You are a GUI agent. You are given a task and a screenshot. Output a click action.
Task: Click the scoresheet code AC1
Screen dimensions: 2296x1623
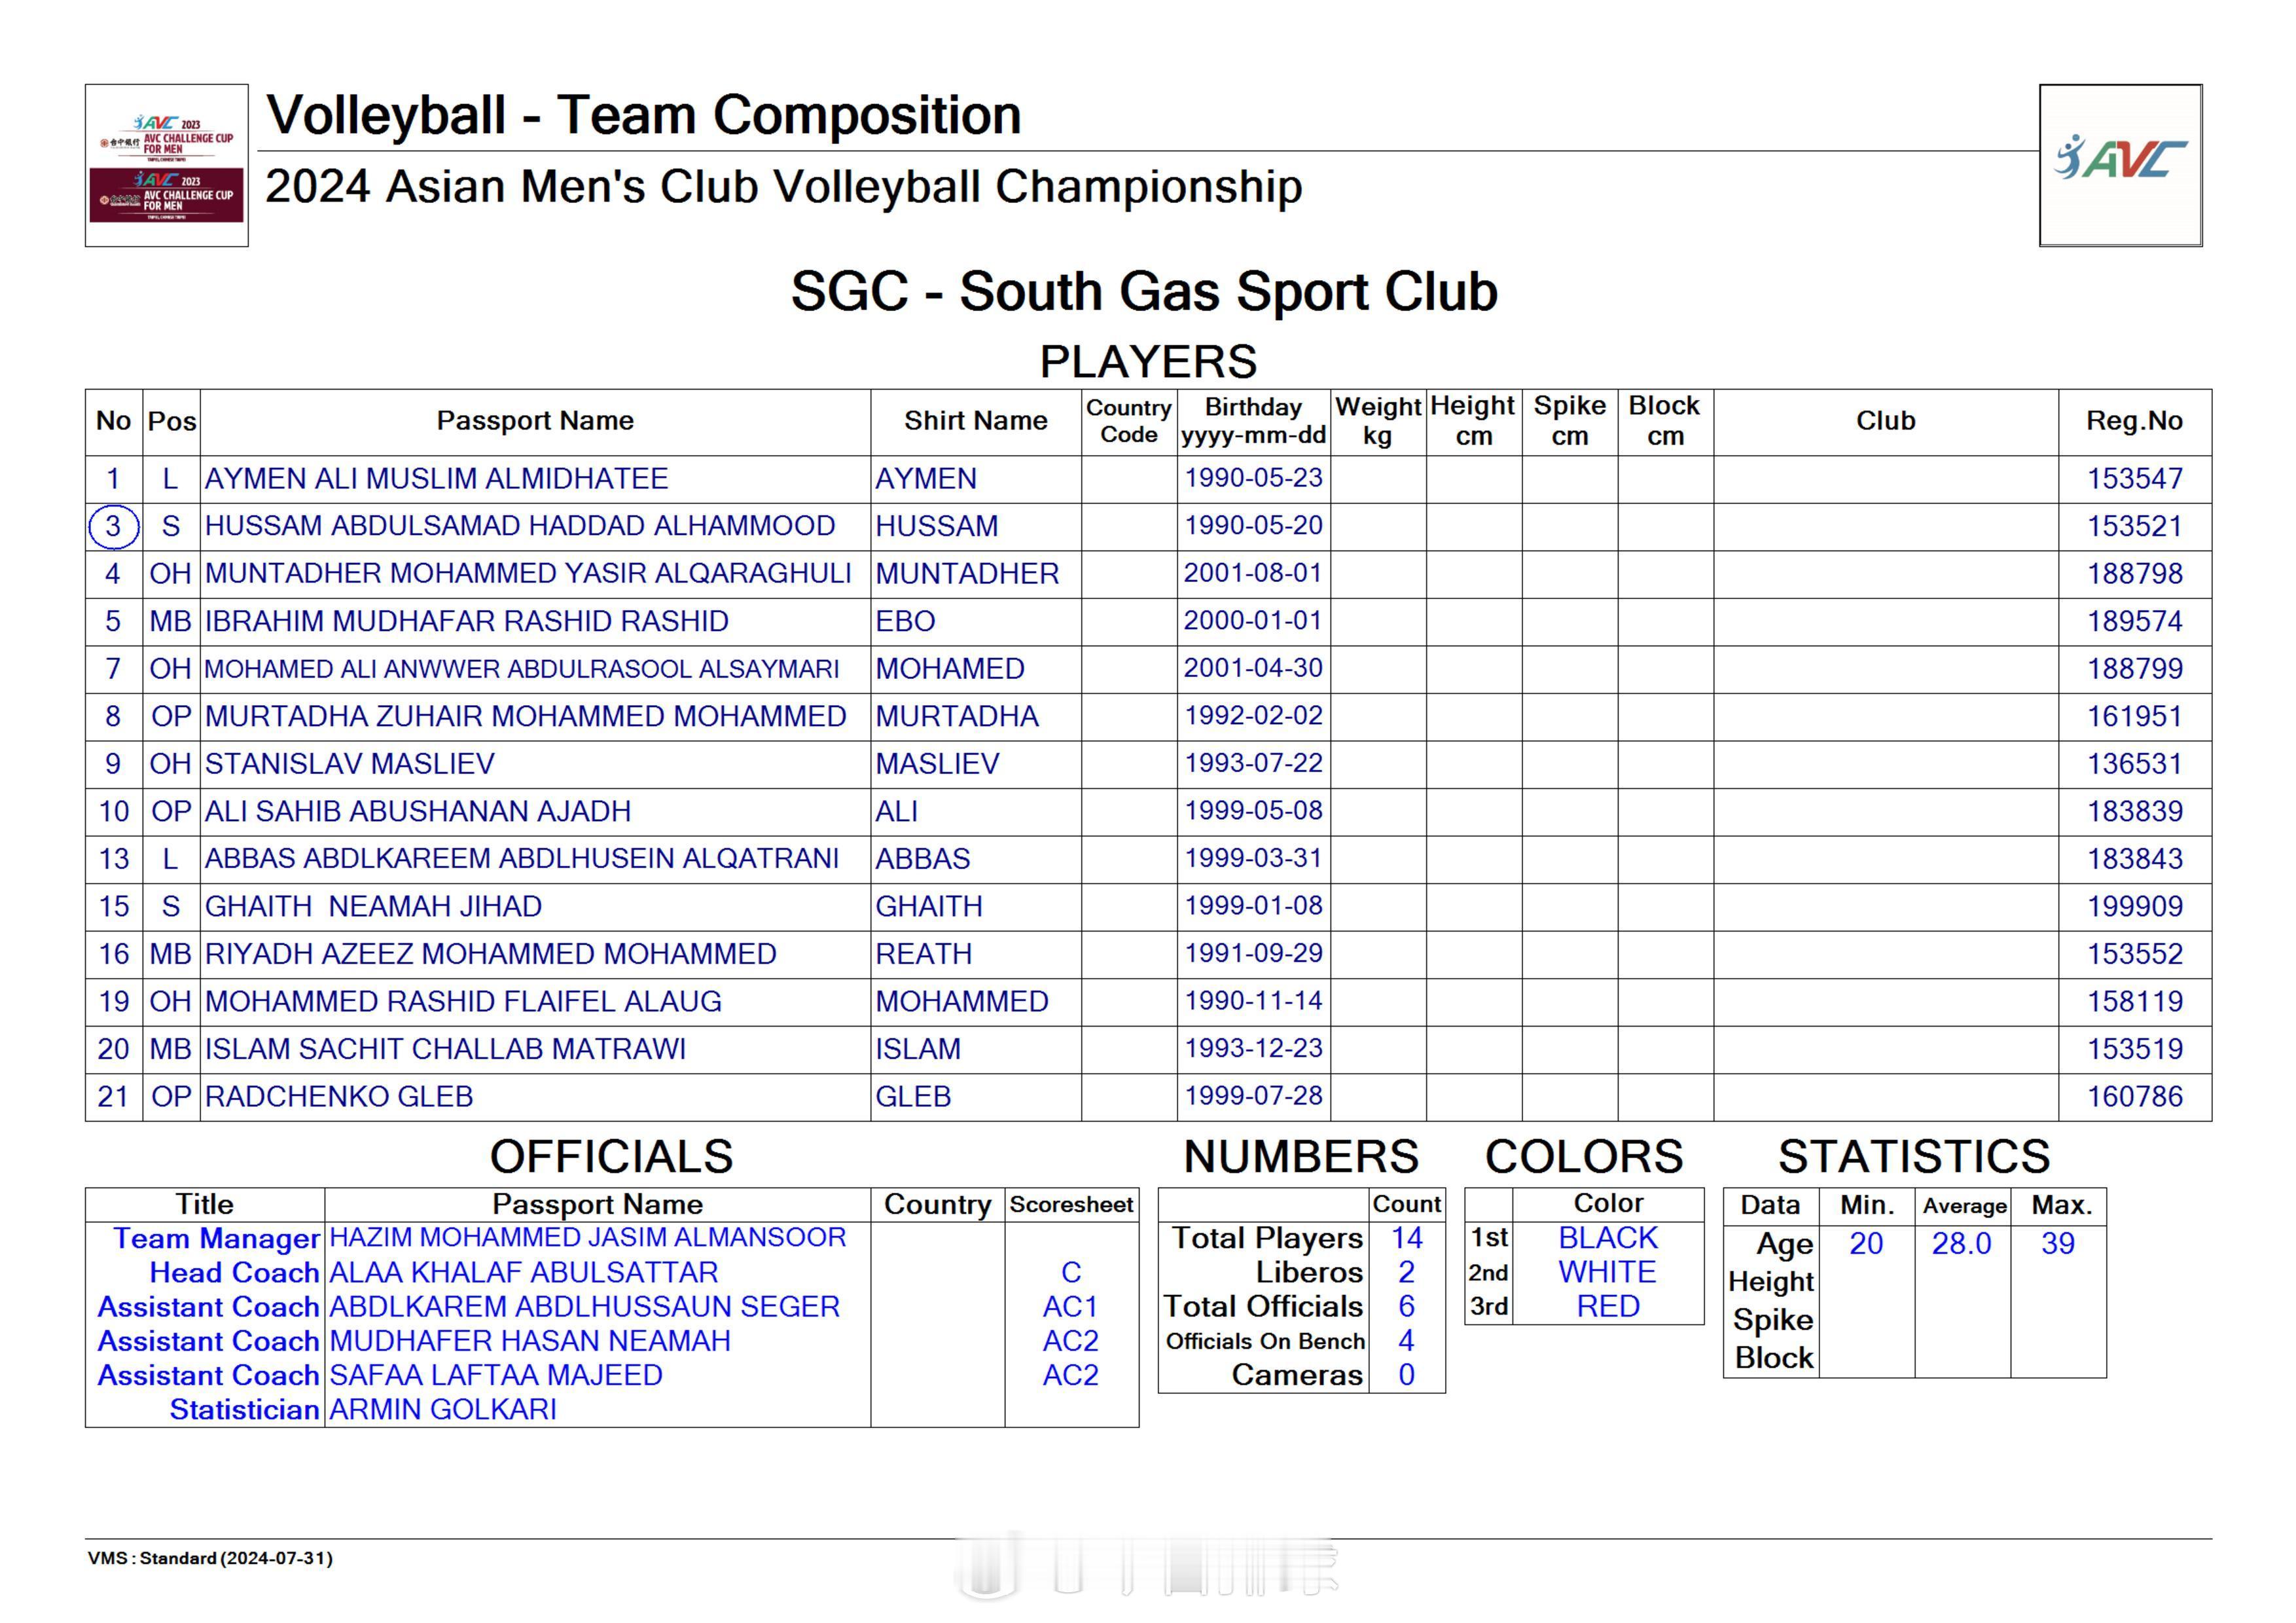tap(1070, 1306)
